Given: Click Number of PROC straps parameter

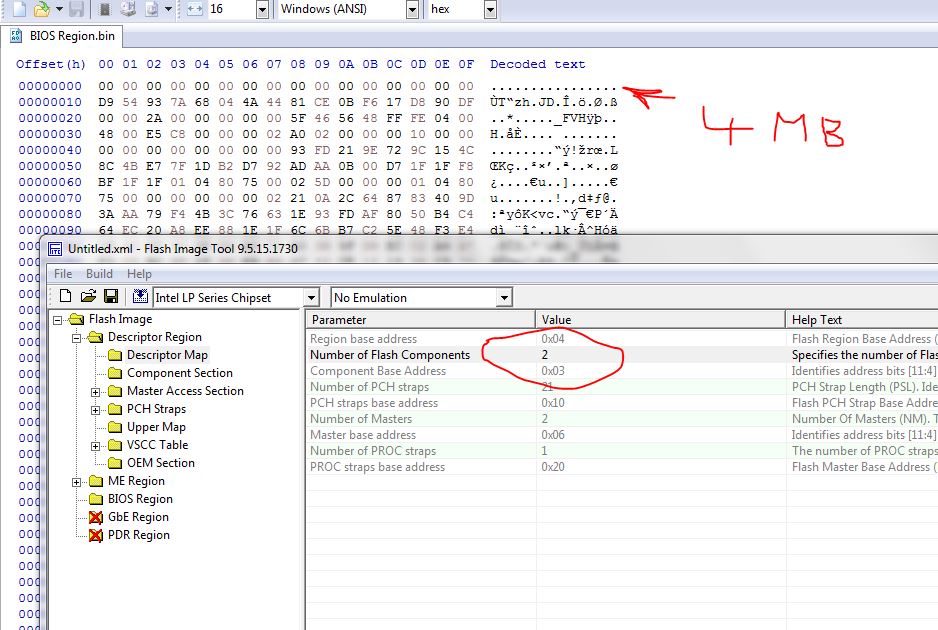Looking at the screenshot, I should tap(373, 451).
